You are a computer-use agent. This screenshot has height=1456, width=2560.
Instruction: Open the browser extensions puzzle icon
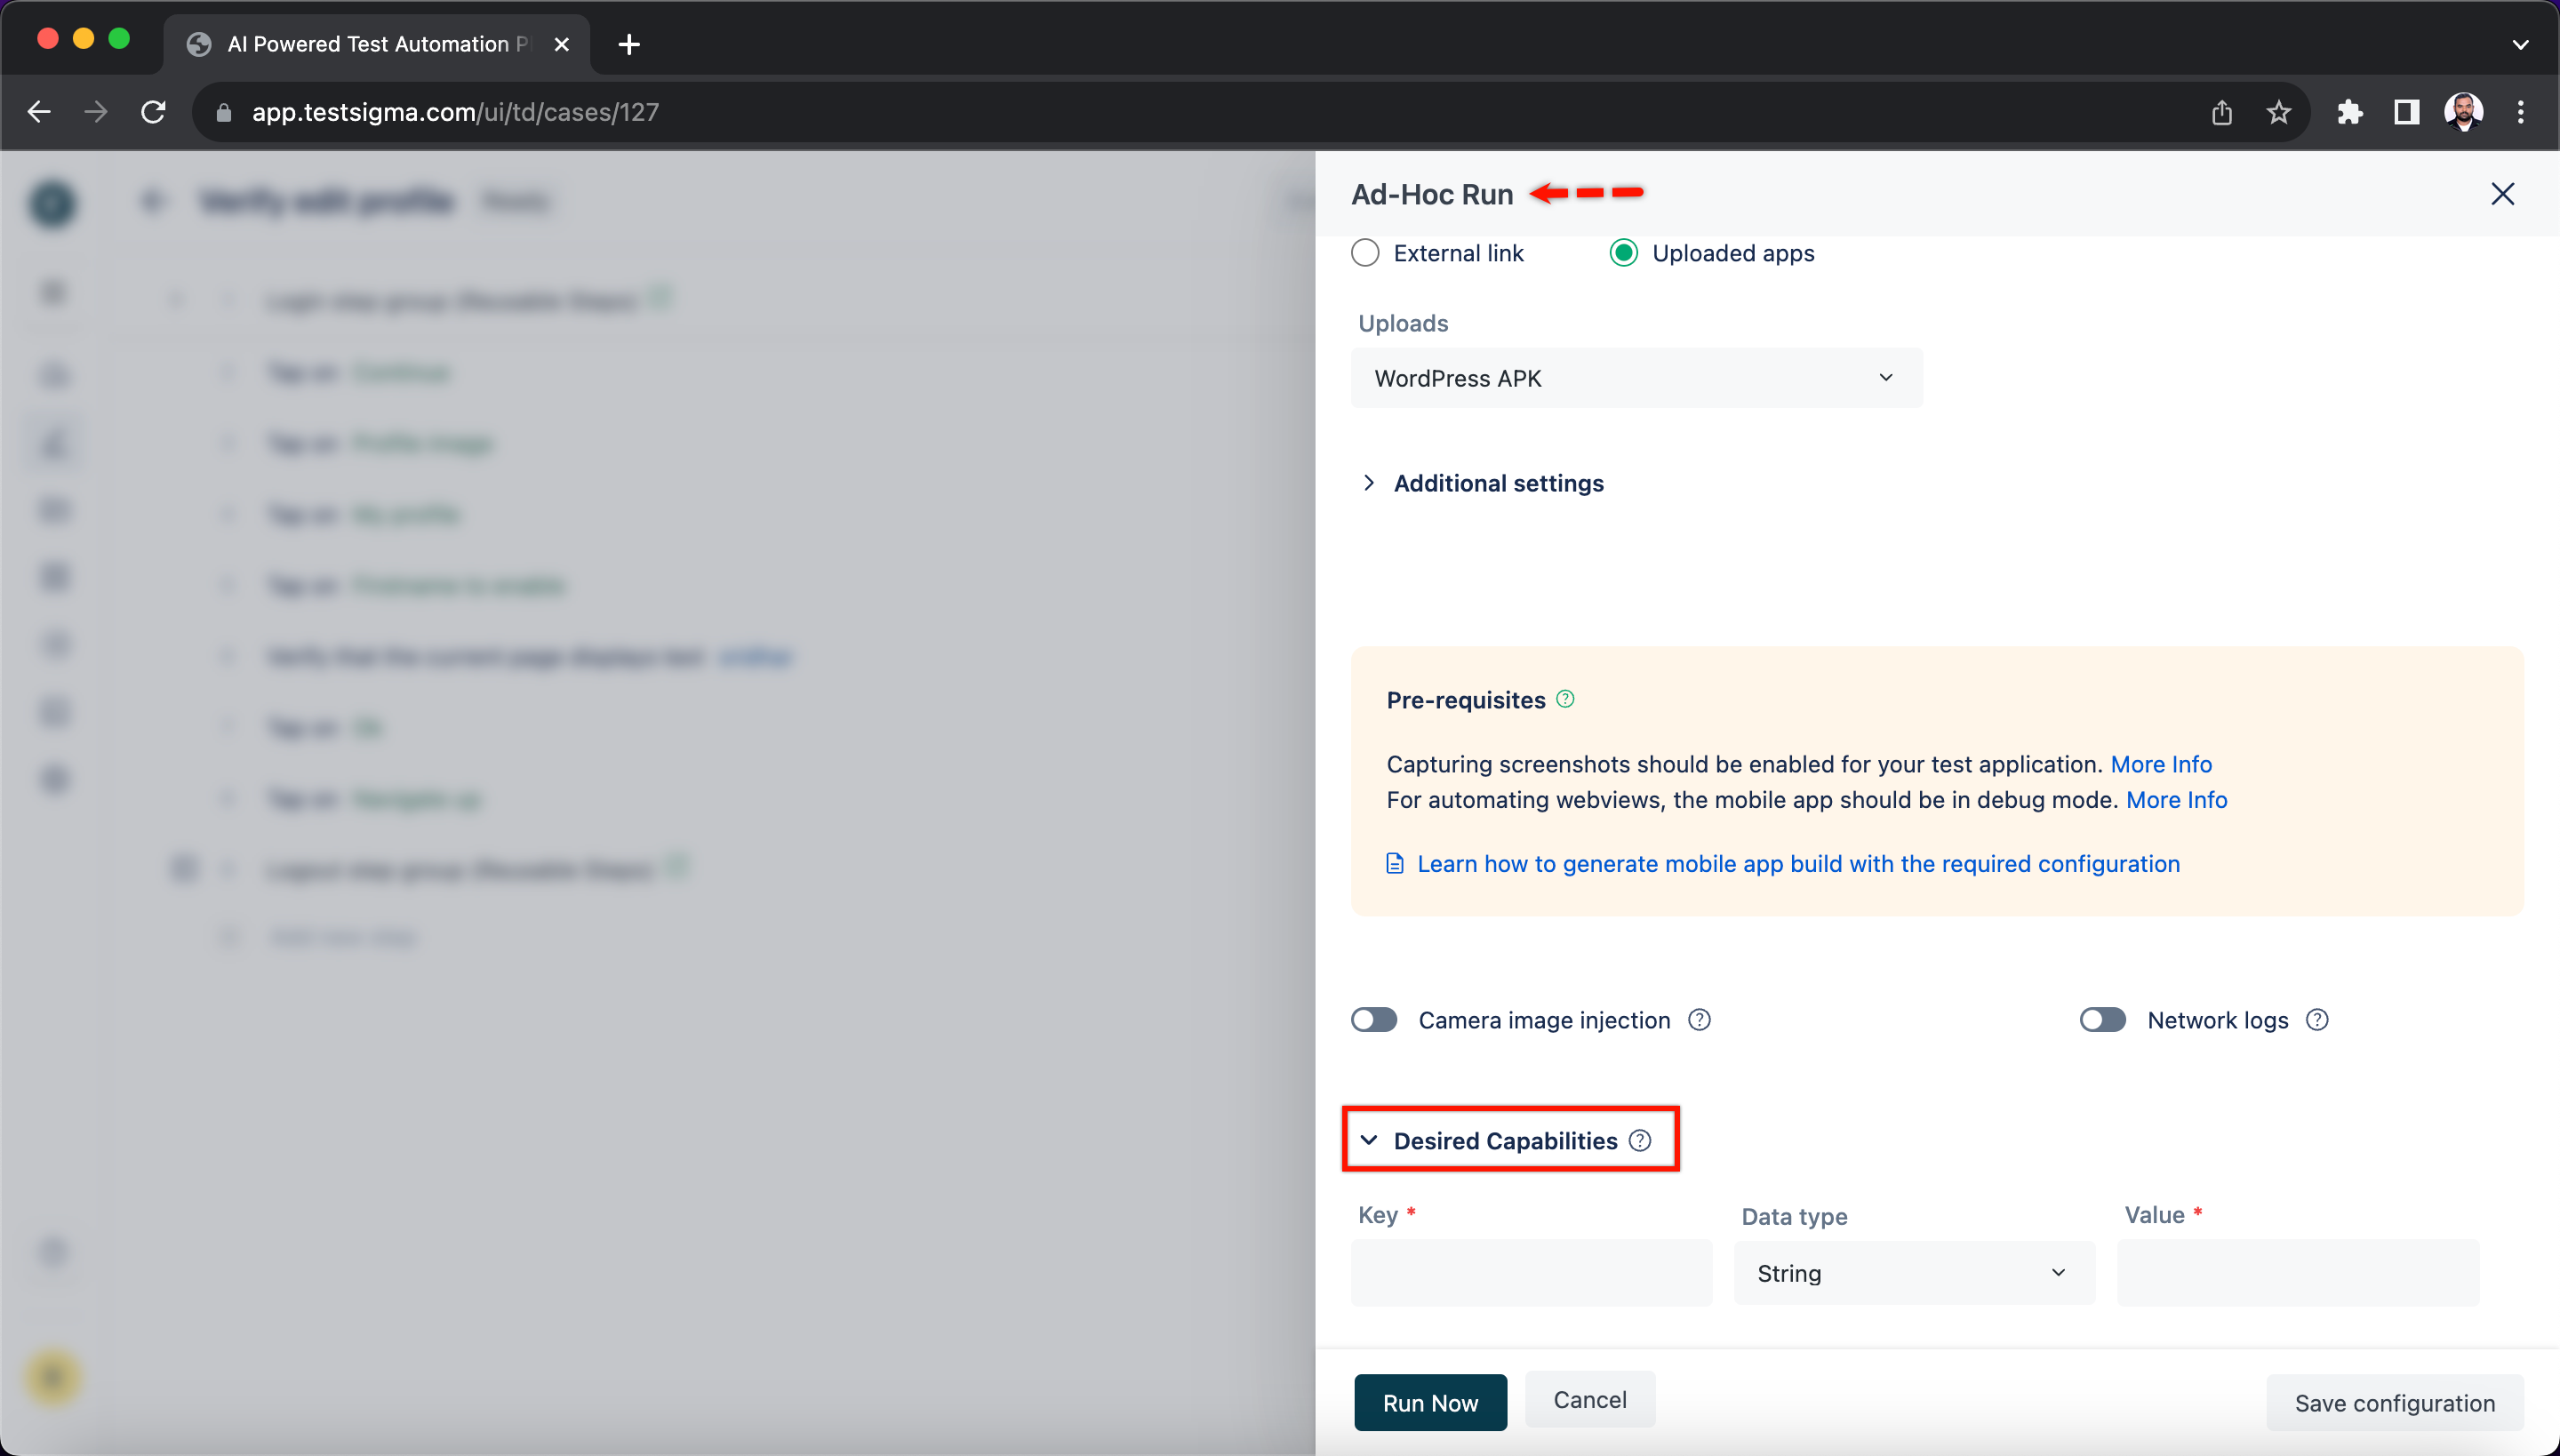pos(2349,112)
